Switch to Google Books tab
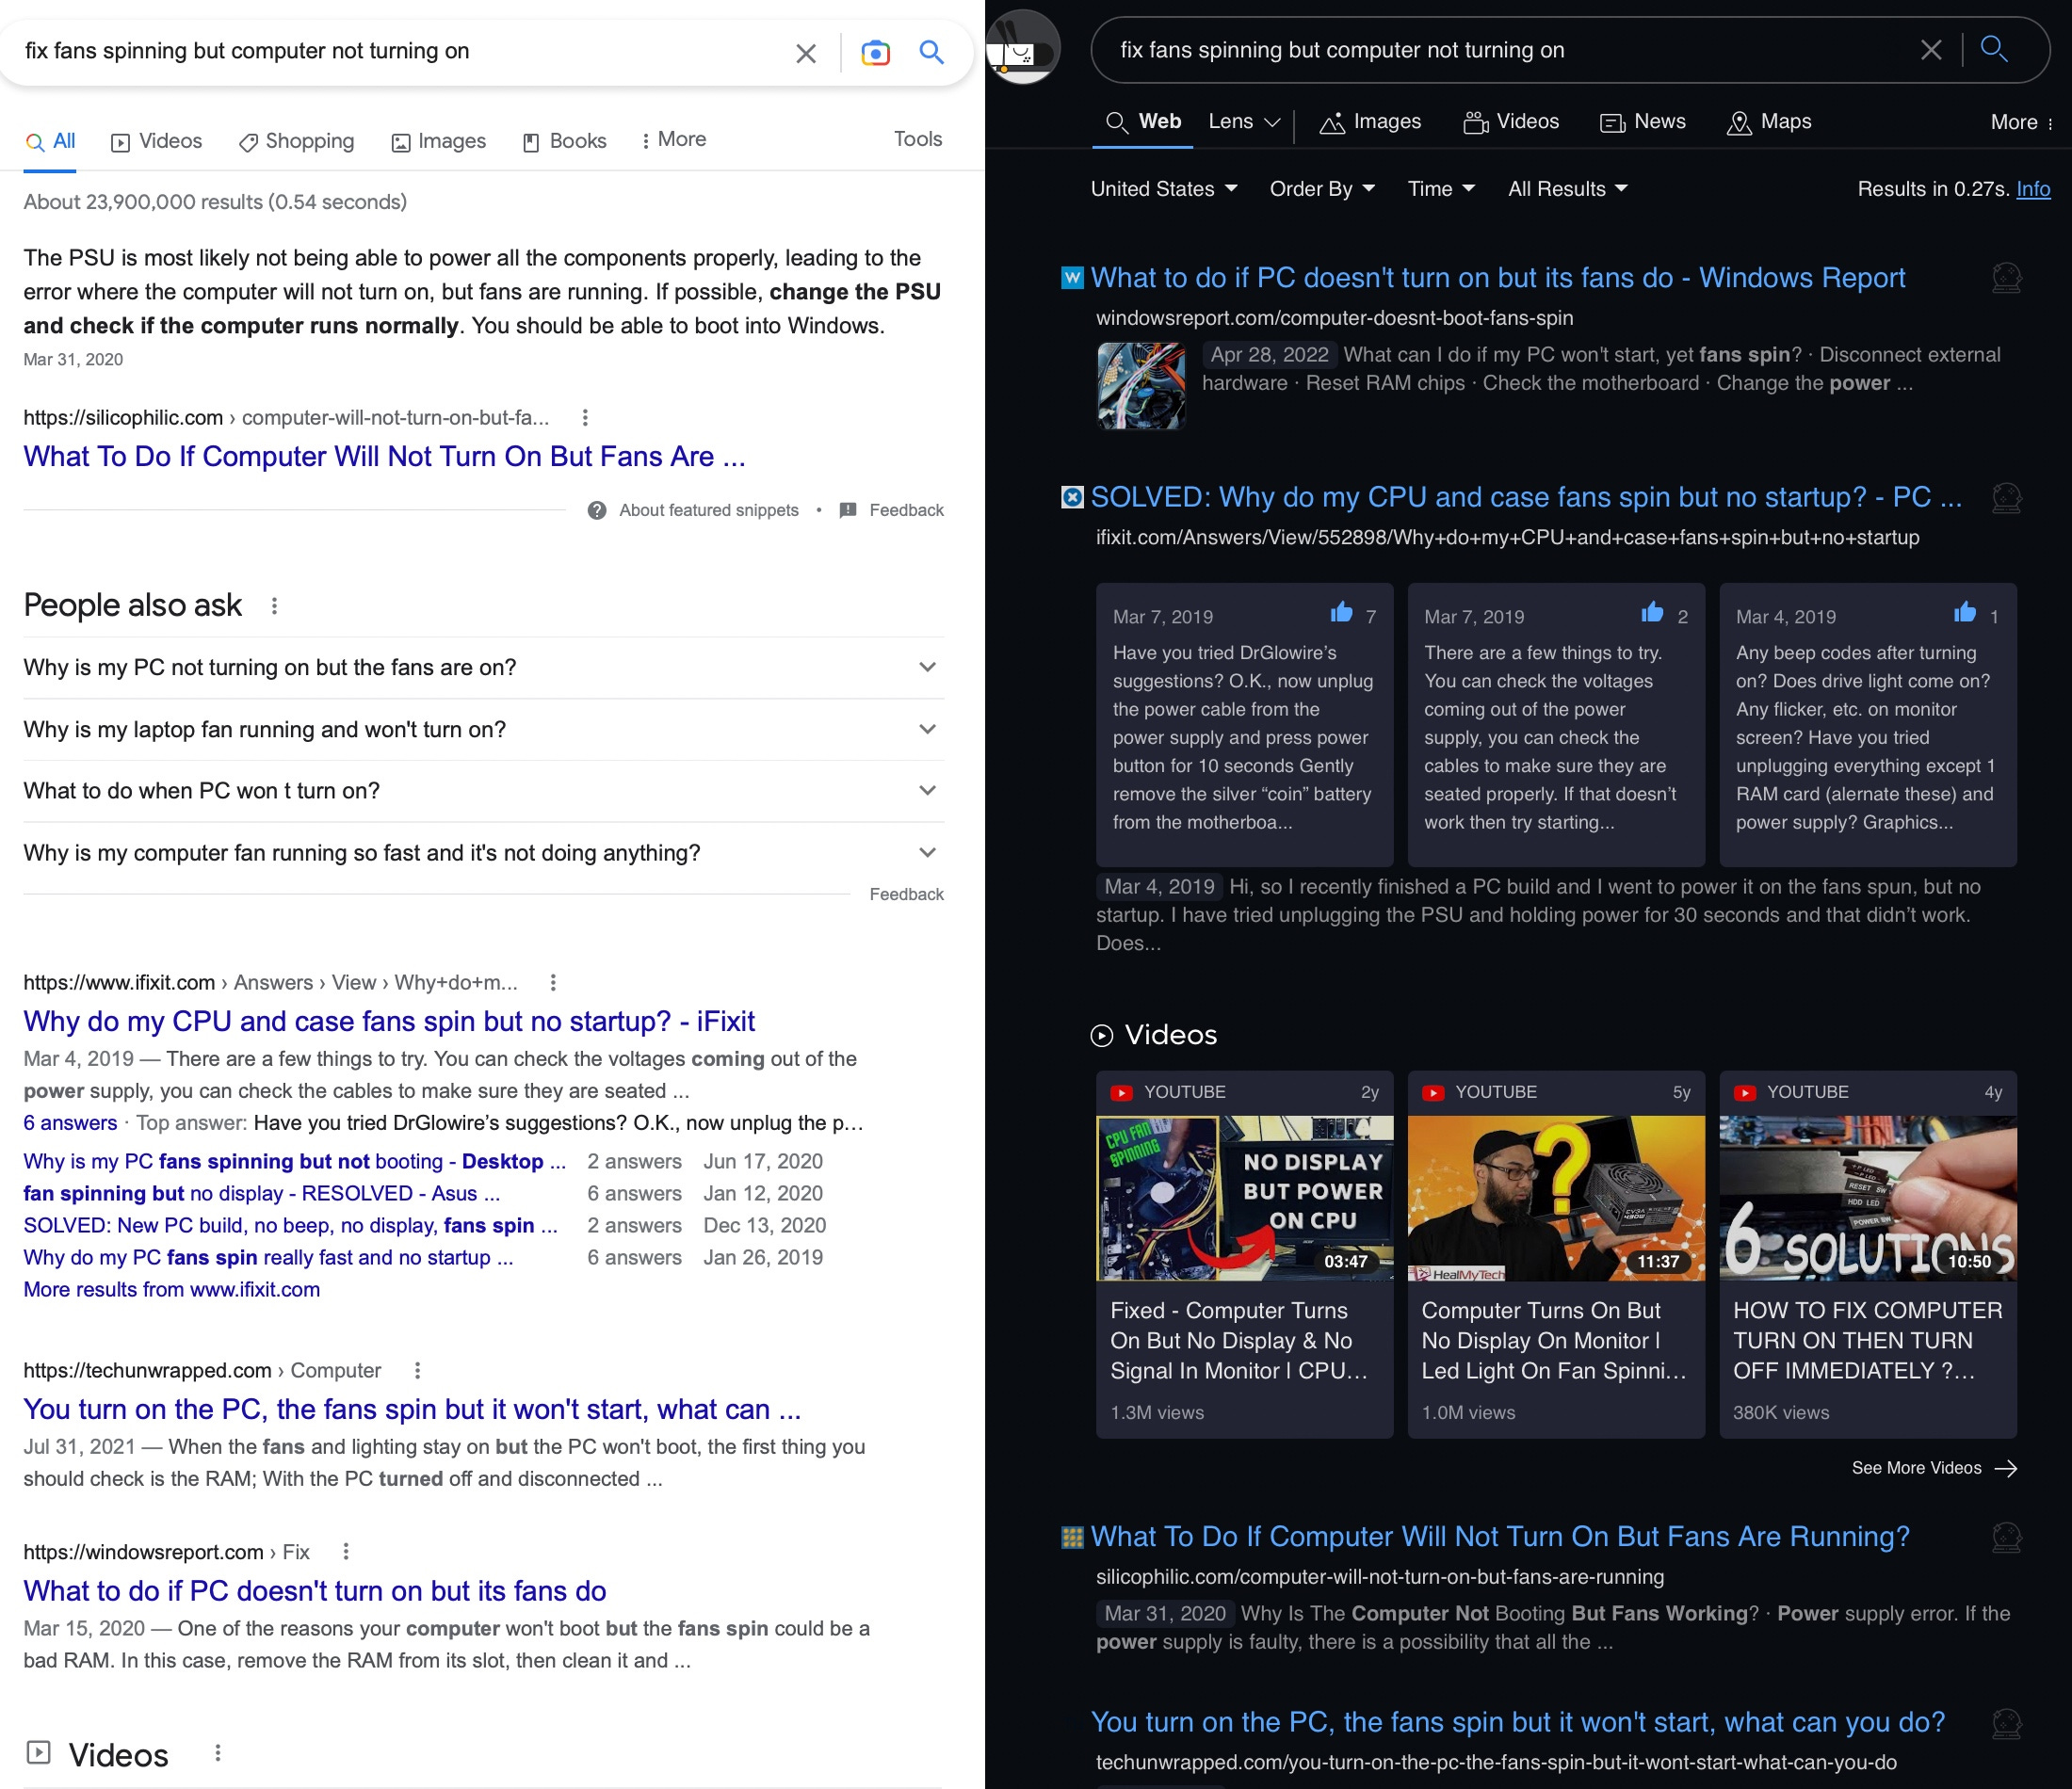The width and height of the screenshot is (2072, 1789). tap(564, 141)
